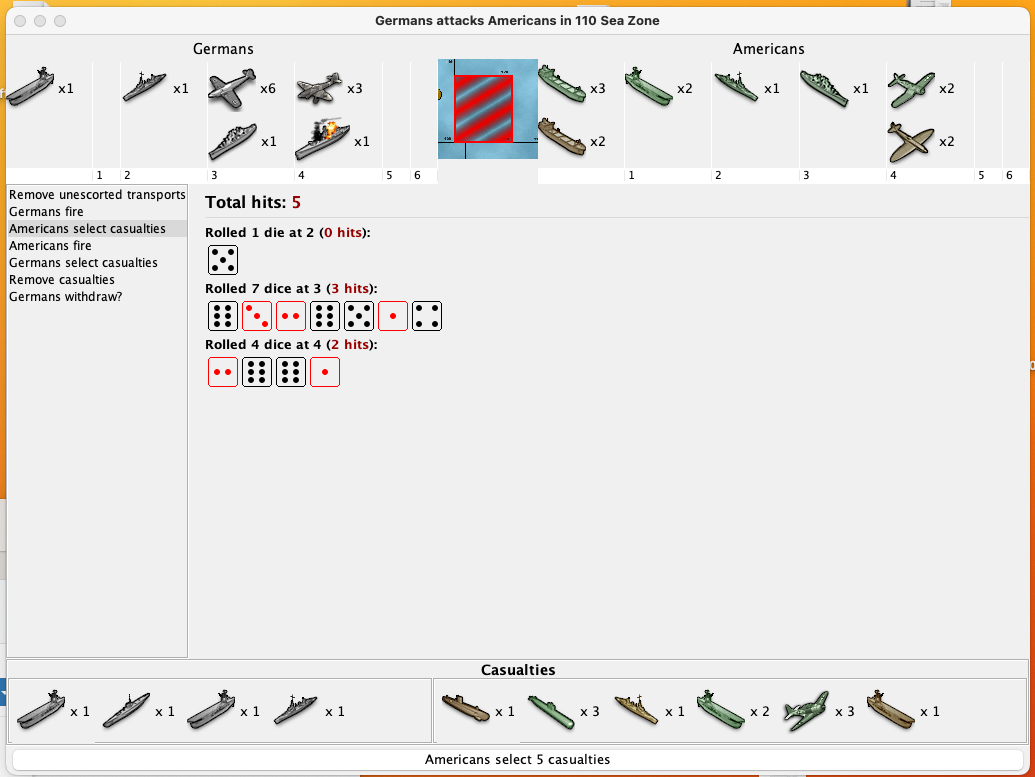Click 'Germans withdraw?' in the steps list
This screenshot has height=777, width=1035.
coord(65,297)
